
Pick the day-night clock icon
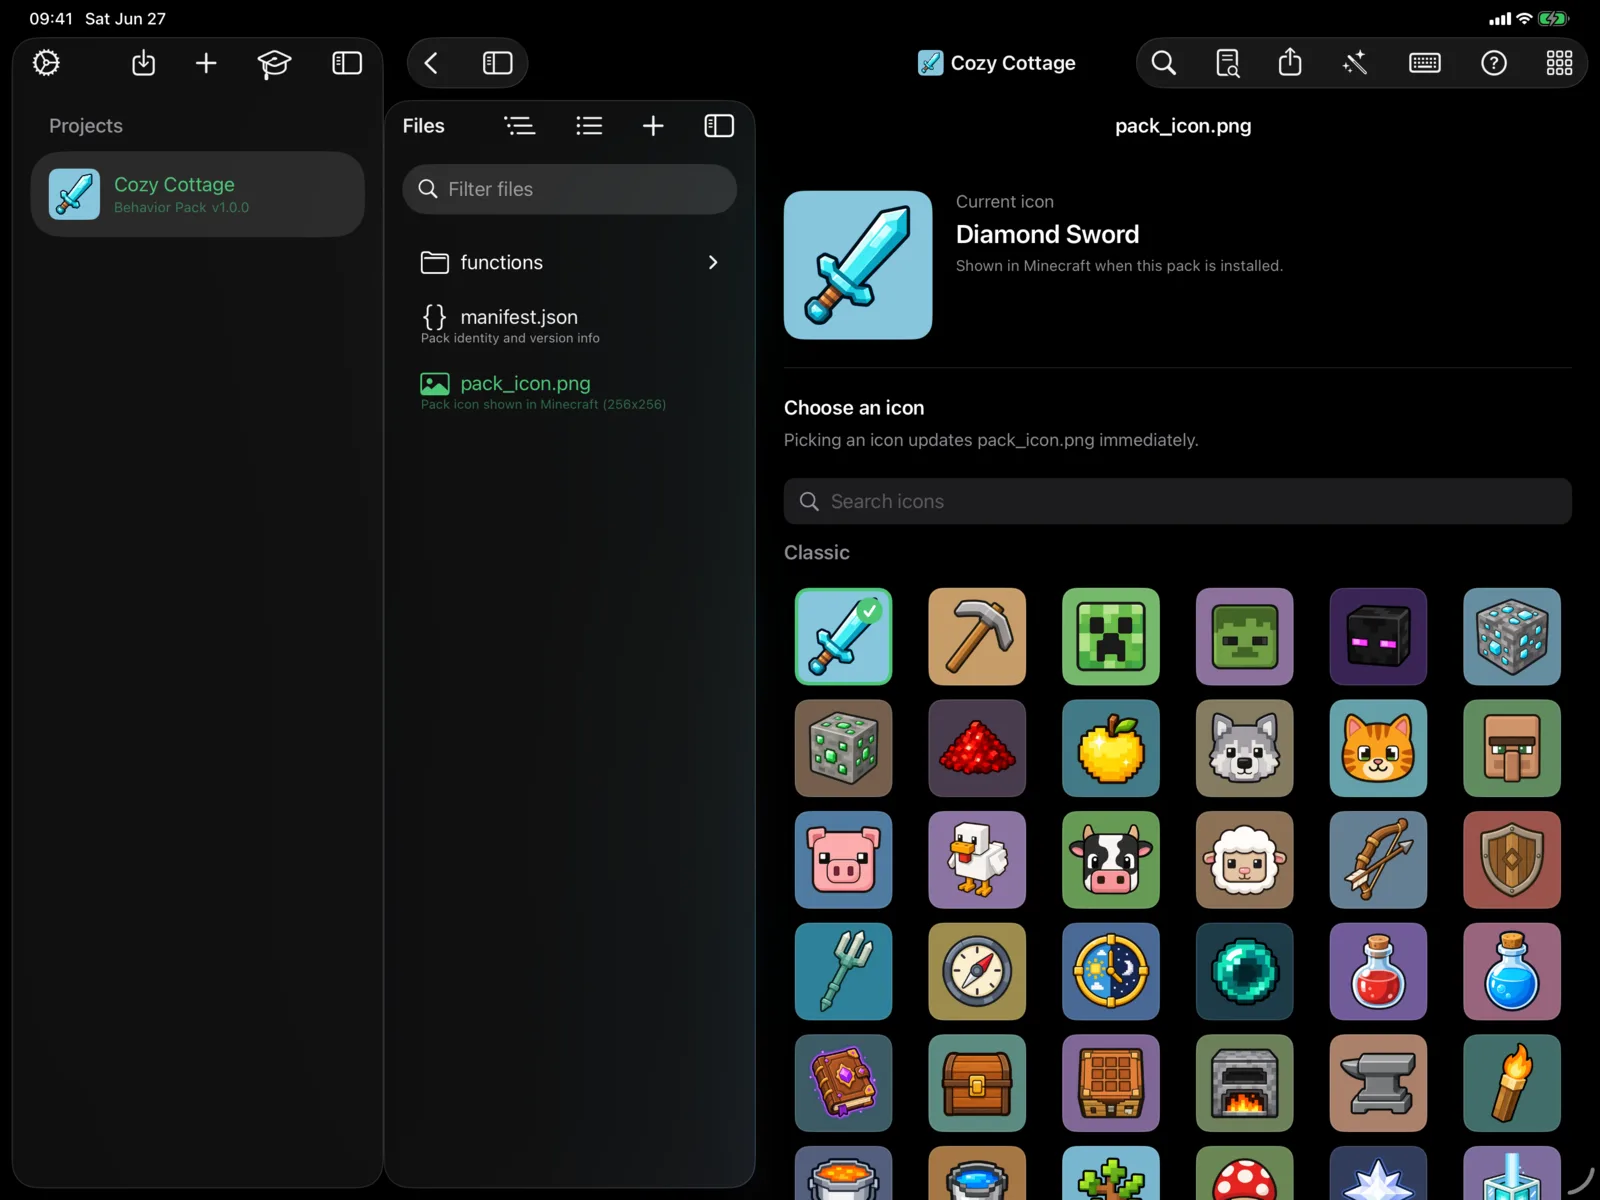1111,972
